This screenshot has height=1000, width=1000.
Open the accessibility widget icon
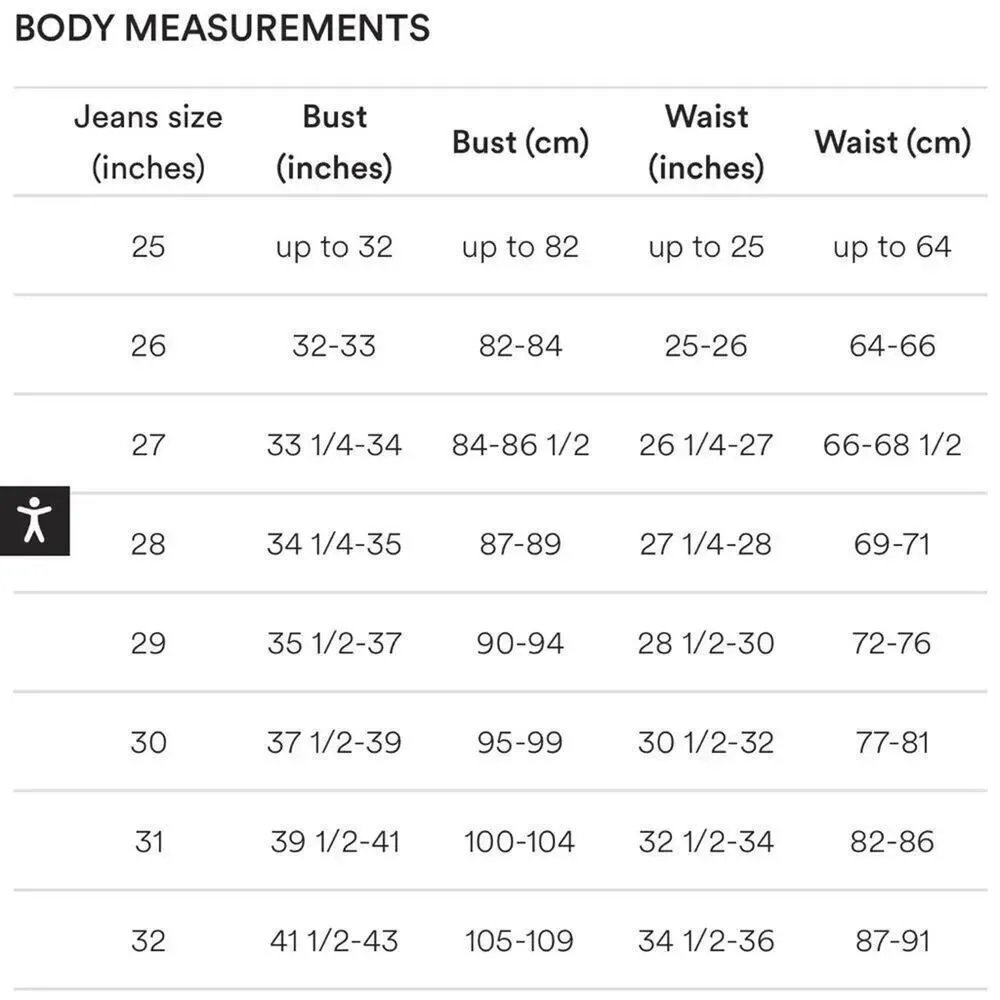[x=35, y=520]
